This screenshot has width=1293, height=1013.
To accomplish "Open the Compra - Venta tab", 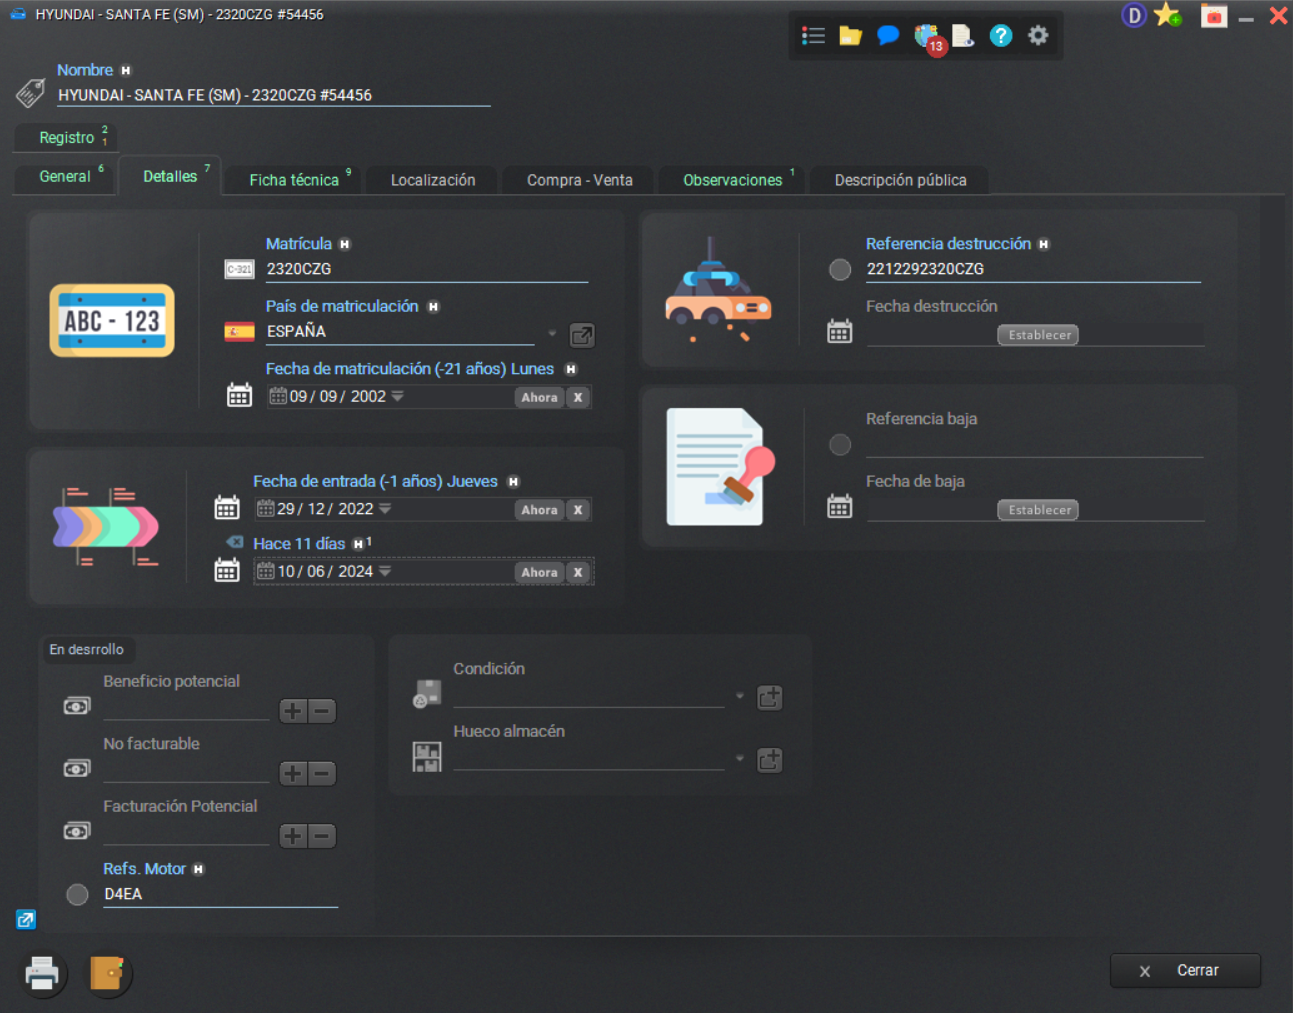I will (579, 180).
